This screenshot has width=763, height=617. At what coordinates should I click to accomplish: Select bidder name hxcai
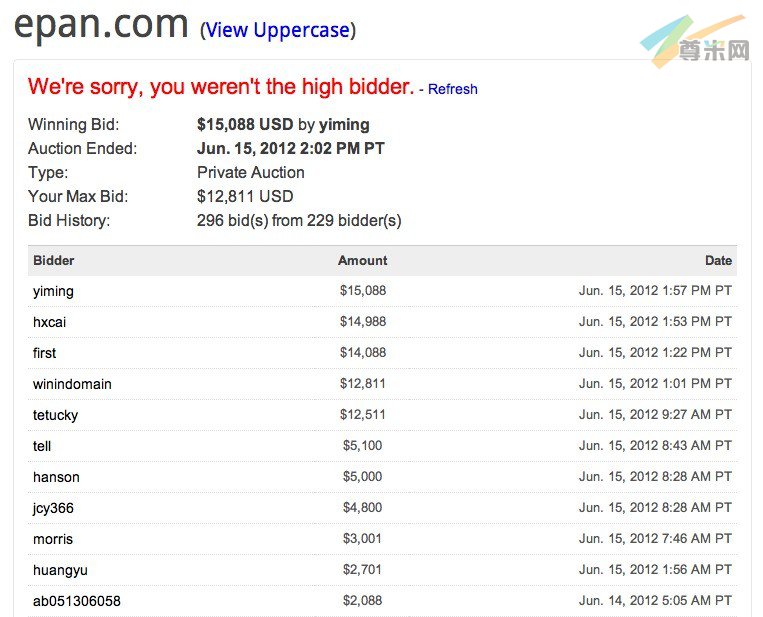50,322
